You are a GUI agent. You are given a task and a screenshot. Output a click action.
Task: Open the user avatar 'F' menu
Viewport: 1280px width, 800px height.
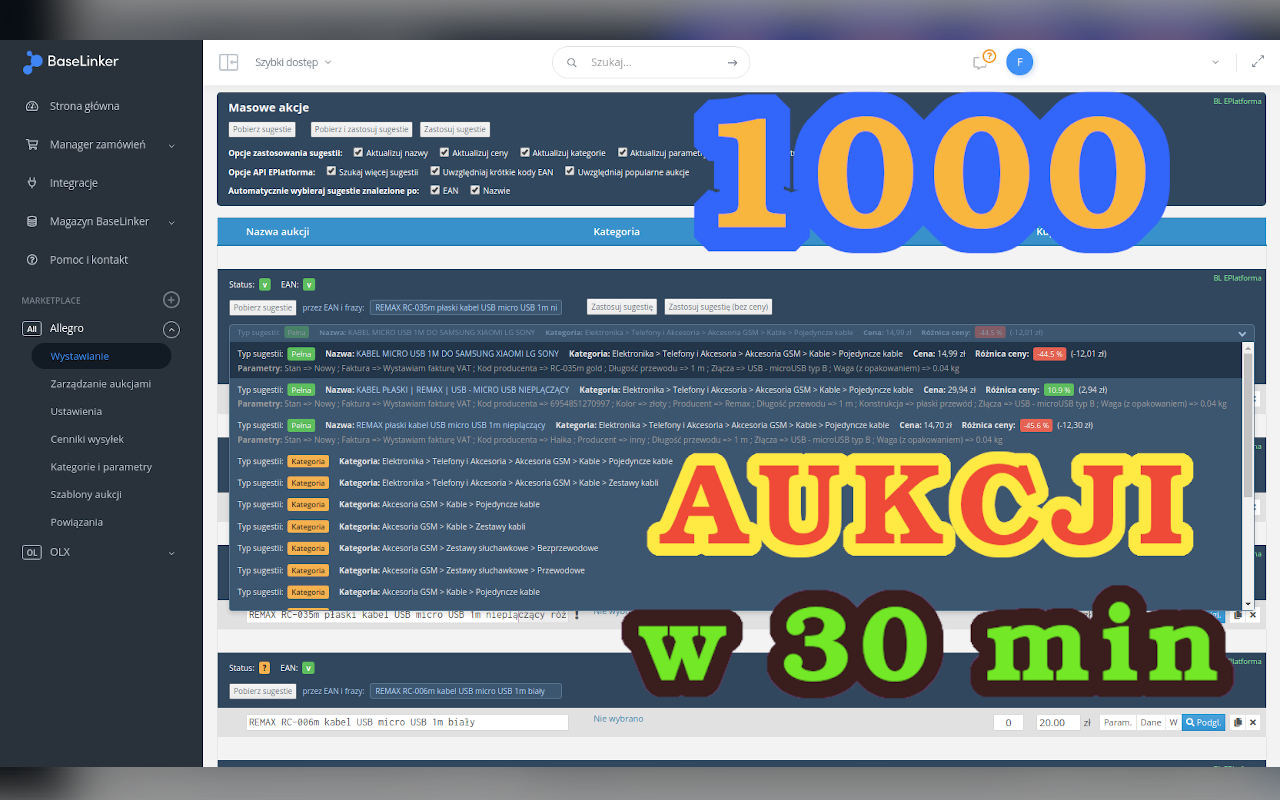click(x=1019, y=62)
